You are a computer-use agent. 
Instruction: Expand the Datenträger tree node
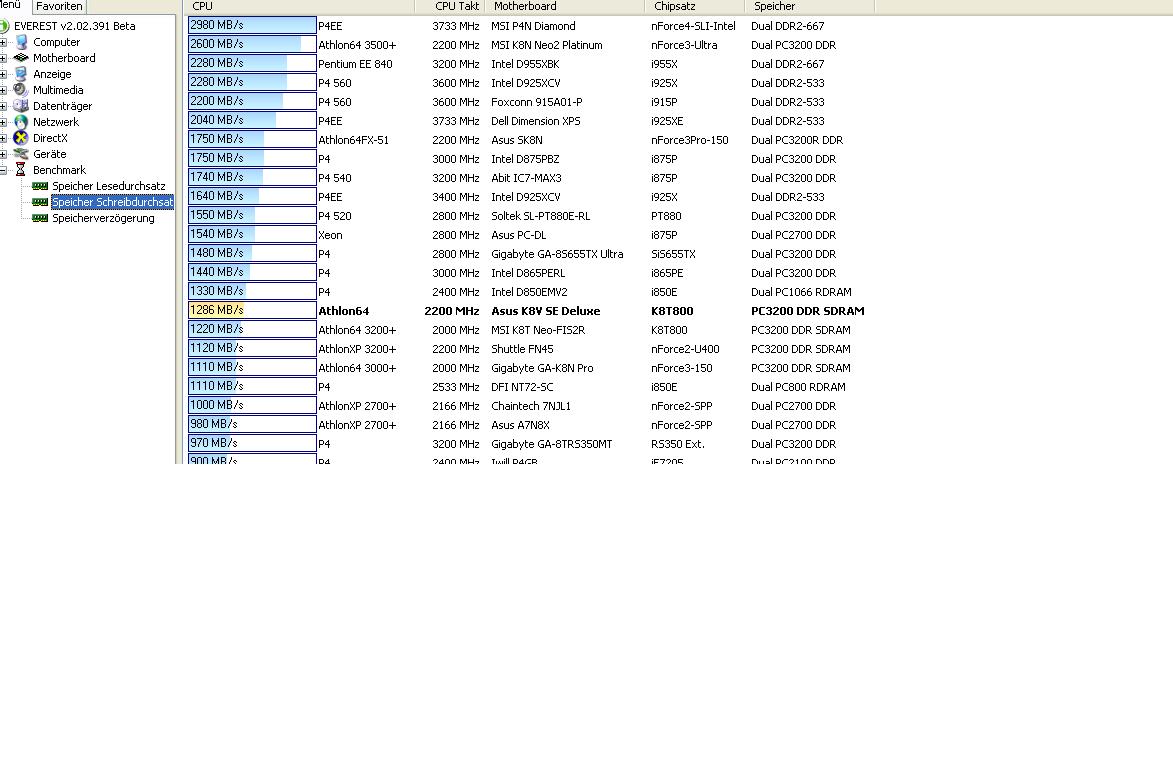(x=3, y=106)
